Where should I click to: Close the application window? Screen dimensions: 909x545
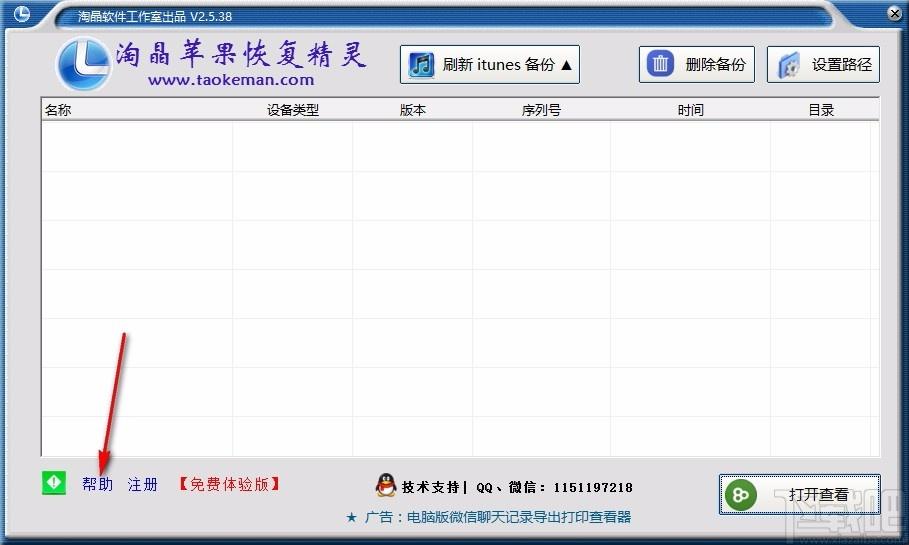pos(895,13)
